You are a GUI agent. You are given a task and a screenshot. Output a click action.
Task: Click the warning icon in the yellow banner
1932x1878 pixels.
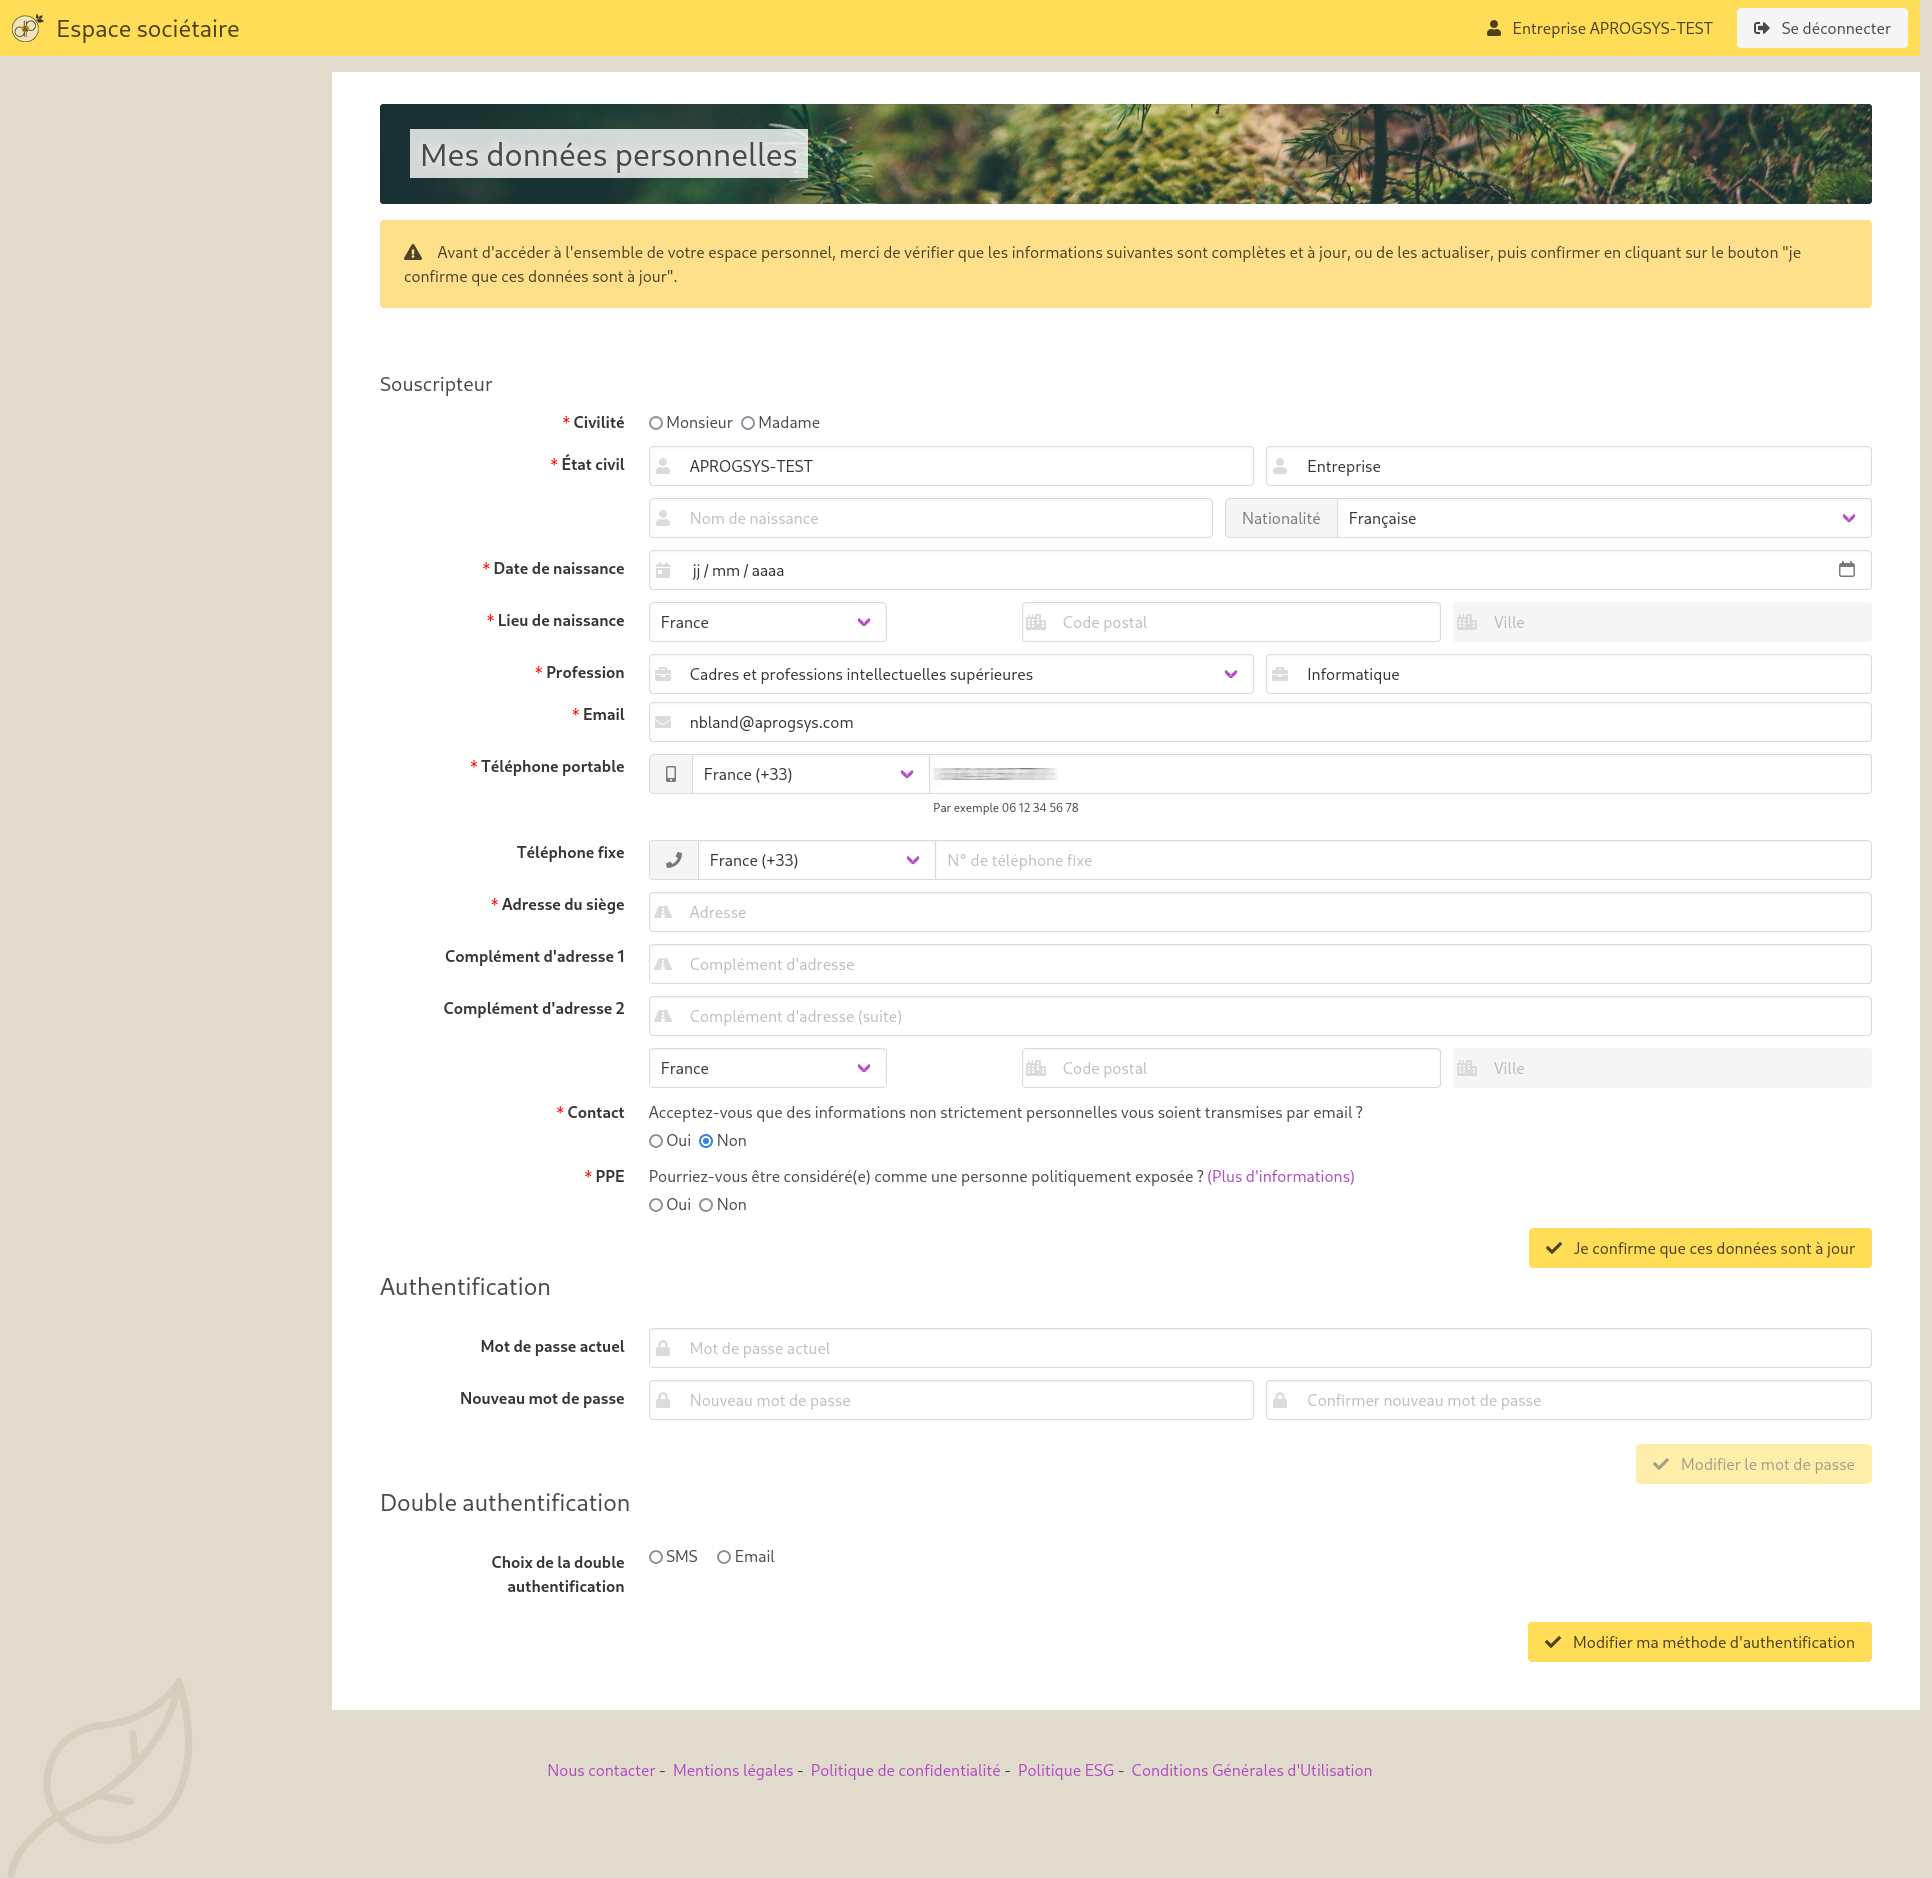tap(412, 252)
